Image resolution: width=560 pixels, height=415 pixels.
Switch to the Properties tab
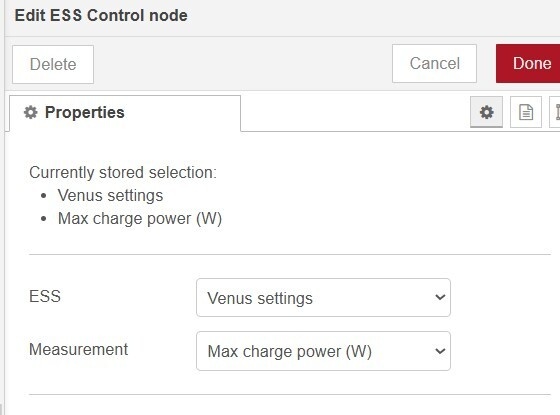point(125,113)
